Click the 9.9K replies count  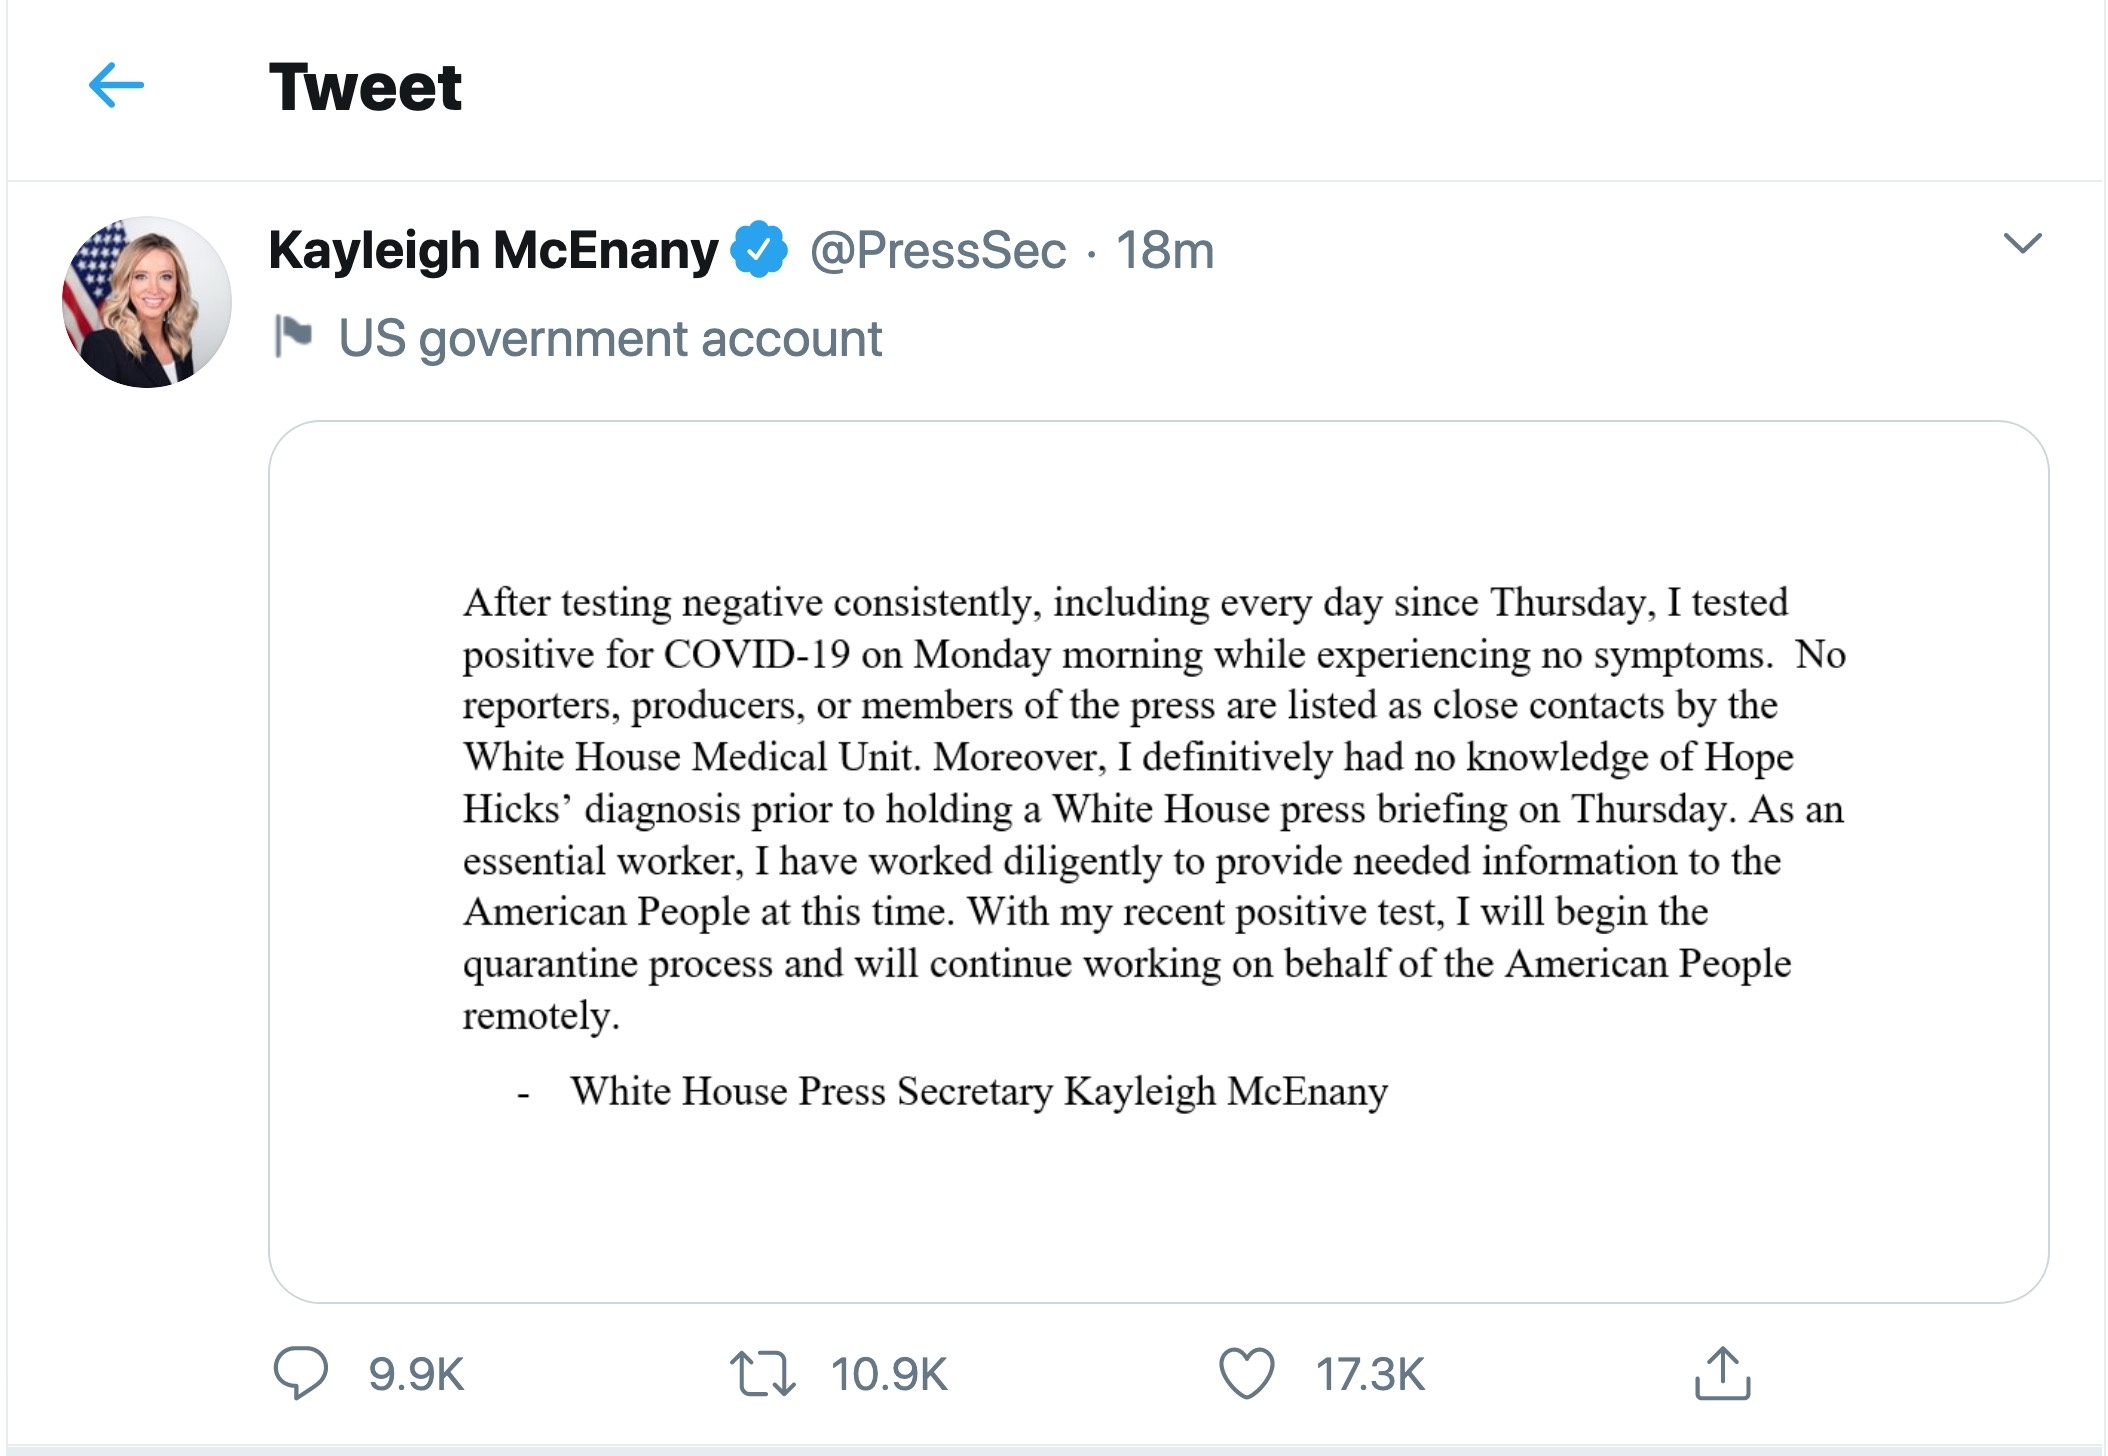[x=415, y=1374]
